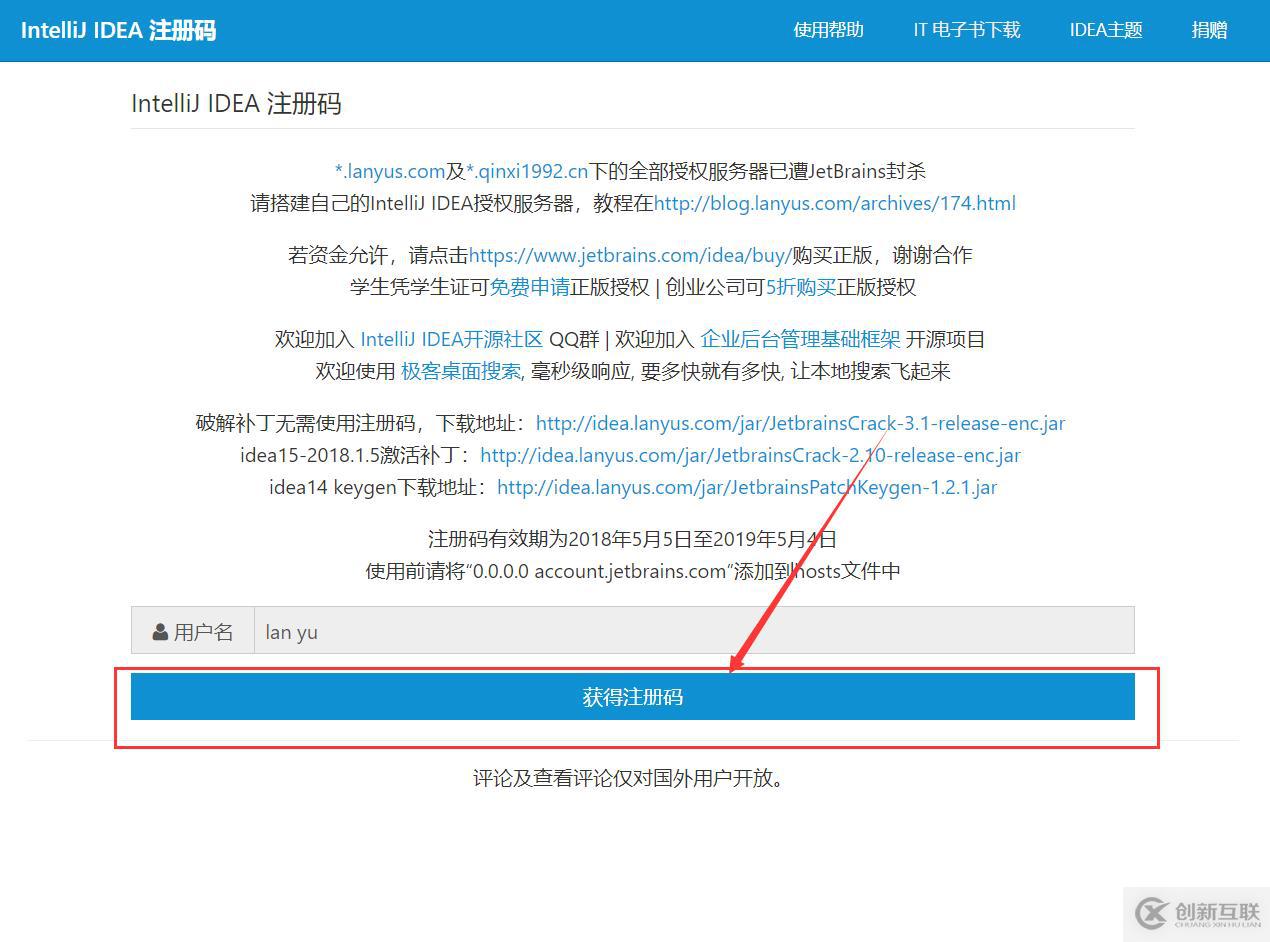Viewport: 1270px width, 942px height.
Task: Open the 使用帮助 nav item
Action: pyautogui.click(x=828, y=30)
